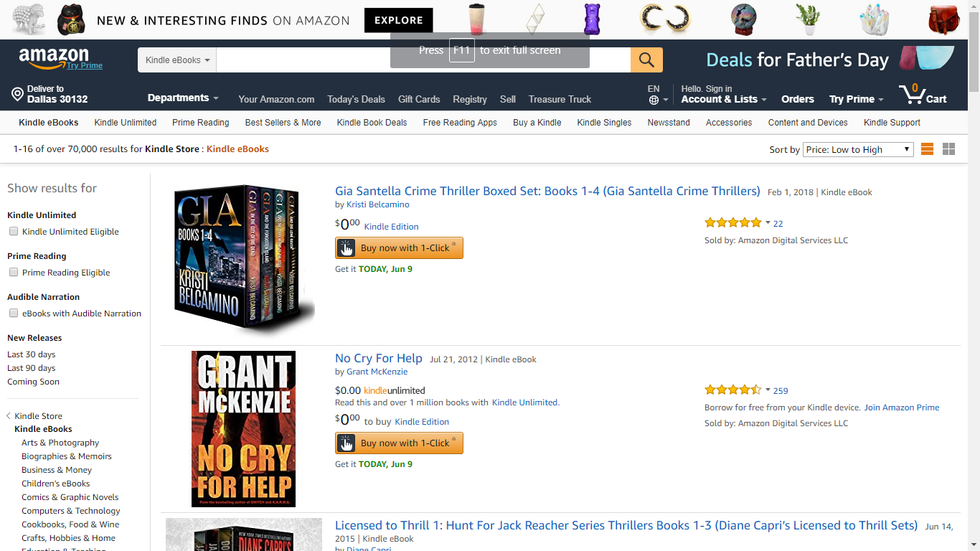Open the No Cry For Help title link
Viewport: 980px width, 551px height.
tap(378, 358)
